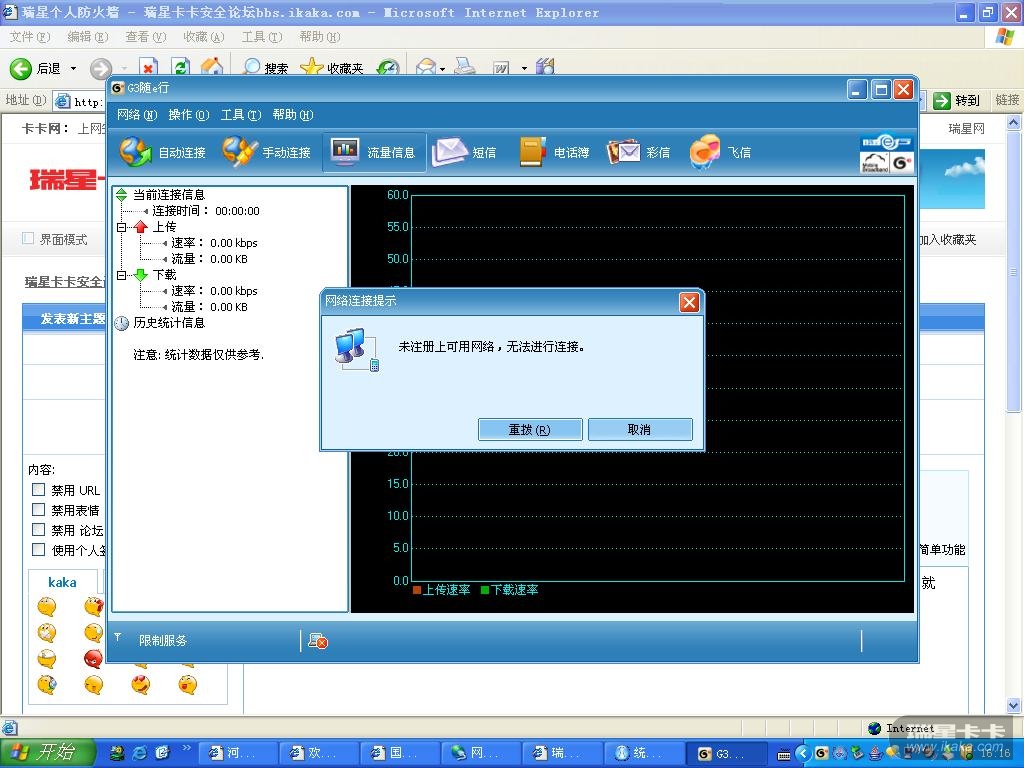Click the 瑞星网 link at top right
Image resolution: width=1024 pixels, height=768 pixels.
(967, 129)
